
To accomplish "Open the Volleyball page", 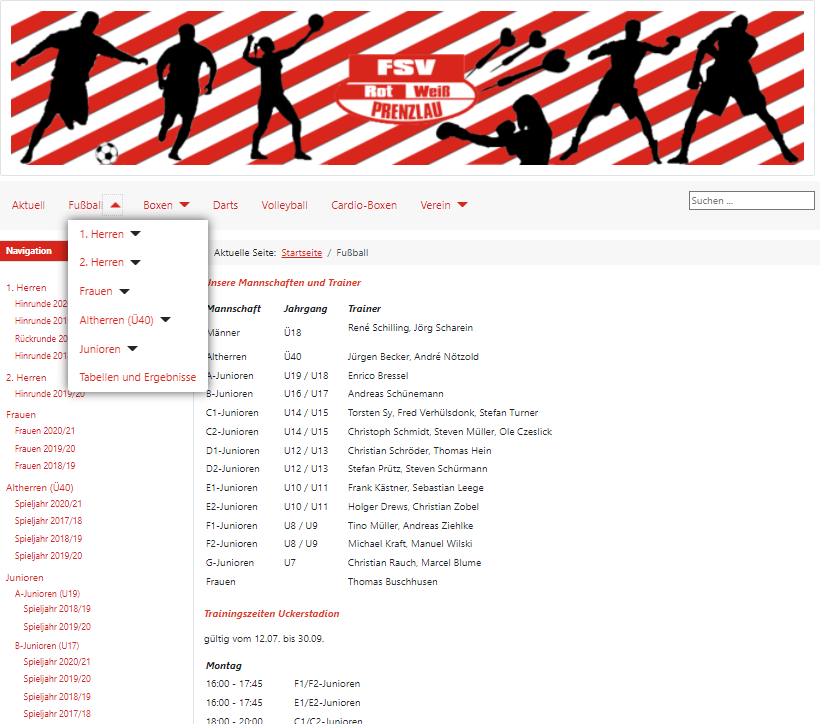I will tap(285, 205).
